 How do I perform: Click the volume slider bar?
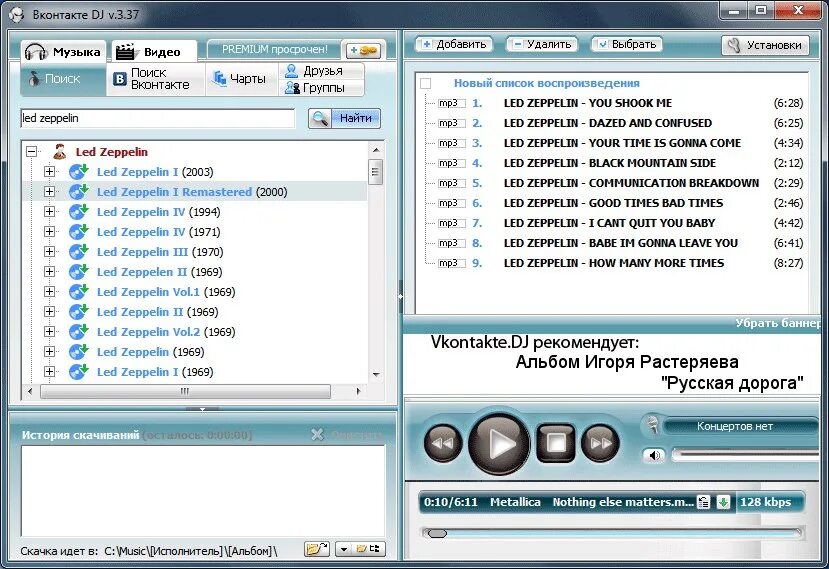[745, 455]
